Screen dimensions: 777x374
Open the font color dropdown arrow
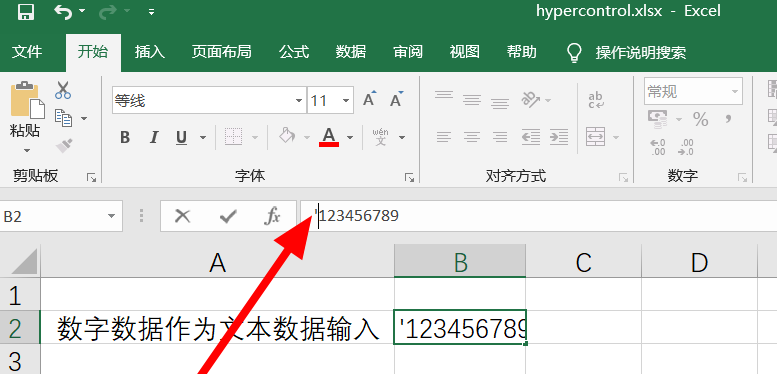tap(350, 137)
